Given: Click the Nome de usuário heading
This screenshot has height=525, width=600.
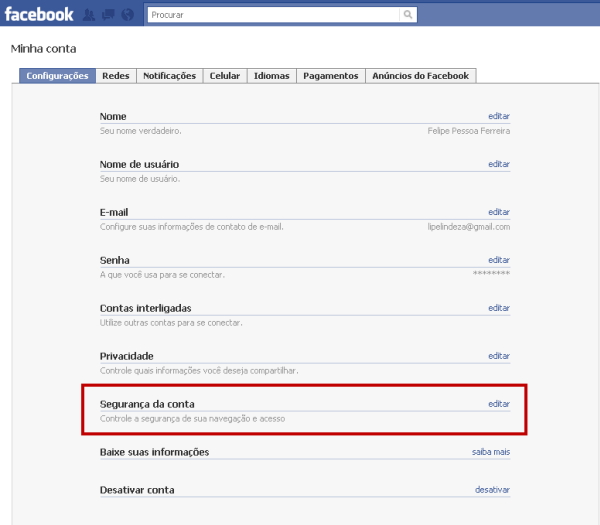Looking at the screenshot, I should [x=139, y=164].
